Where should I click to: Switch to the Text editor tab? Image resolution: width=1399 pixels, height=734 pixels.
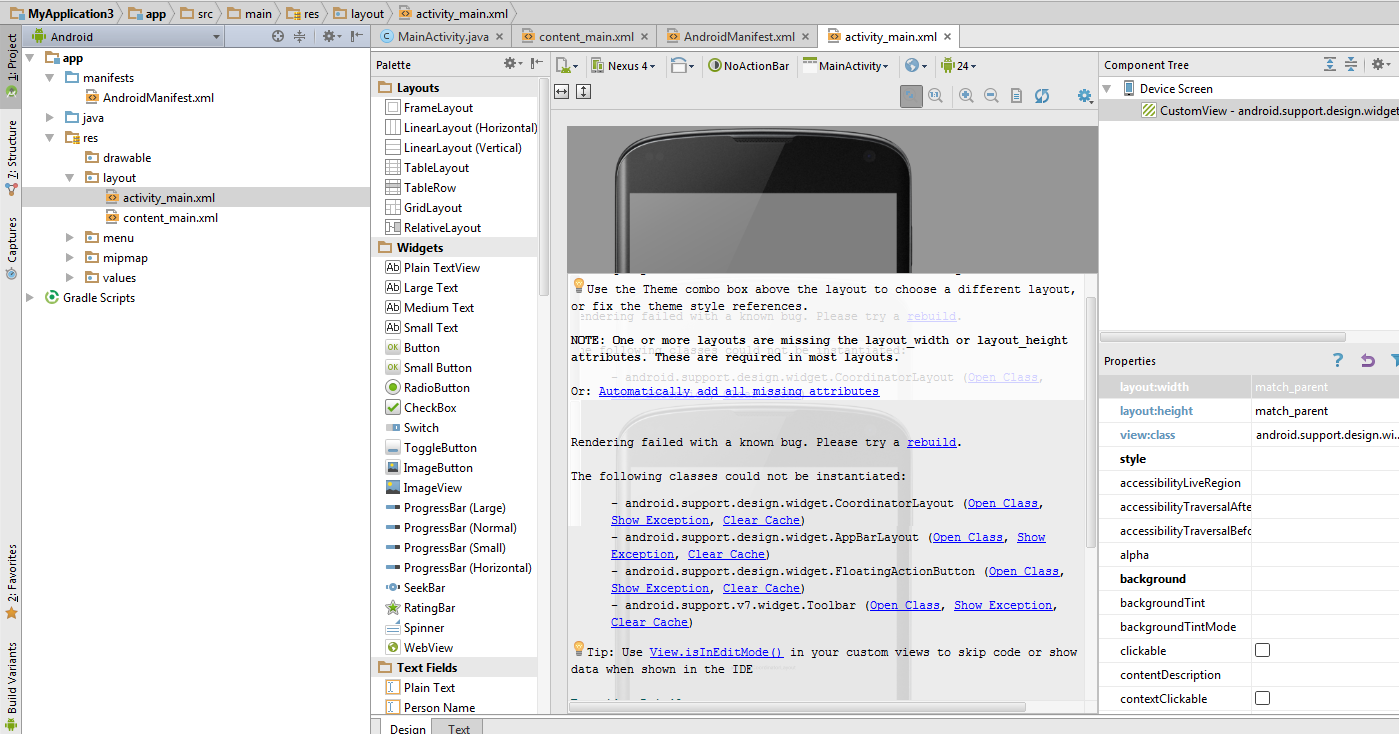[459, 728]
